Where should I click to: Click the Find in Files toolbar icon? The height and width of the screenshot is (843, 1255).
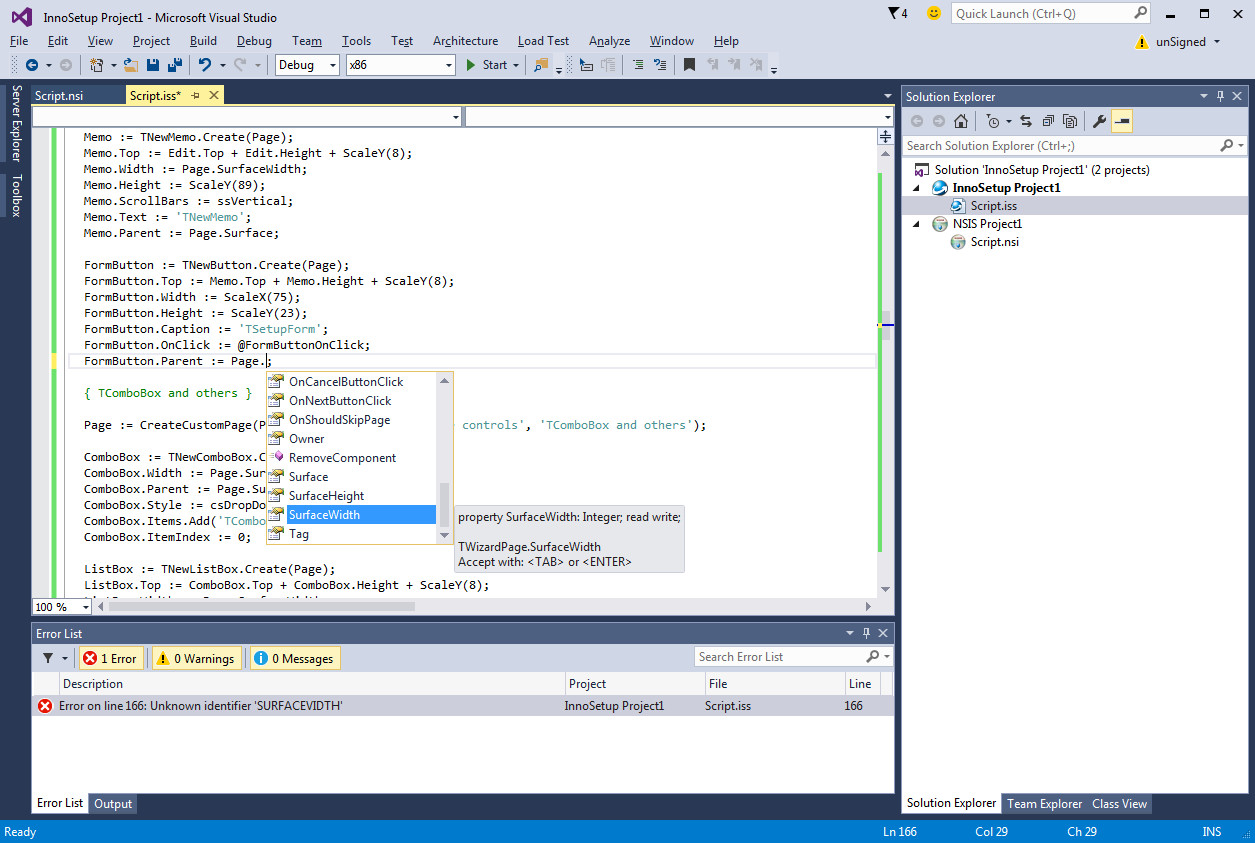(x=541, y=65)
